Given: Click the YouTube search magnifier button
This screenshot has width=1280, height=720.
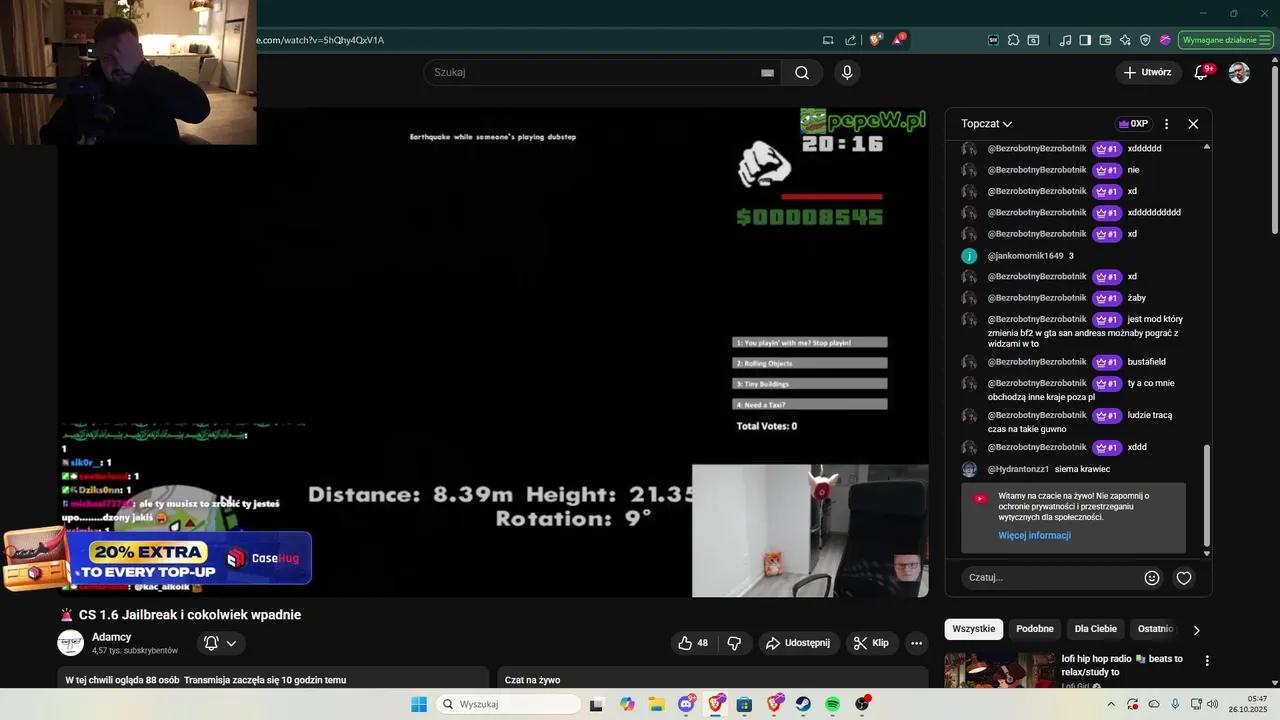Looking at the screenshot, I should pyautogui.click(x=802, y=73).
